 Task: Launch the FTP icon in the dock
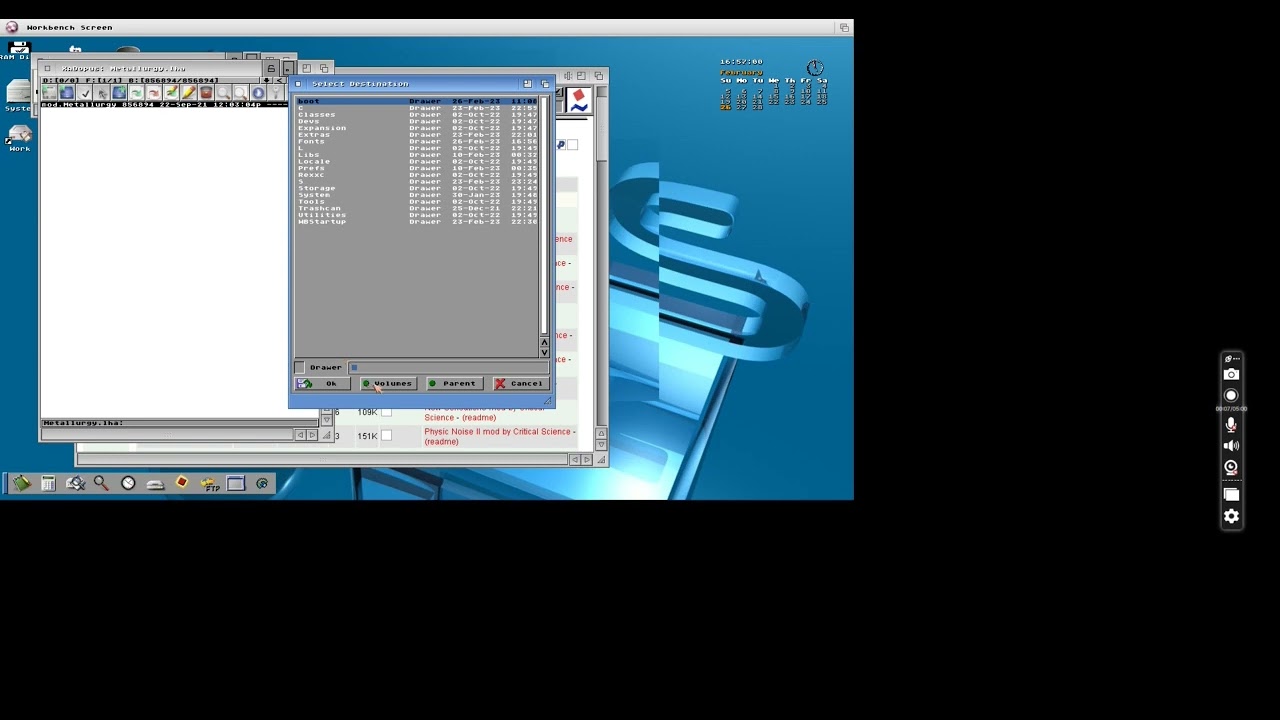point(210,484)
